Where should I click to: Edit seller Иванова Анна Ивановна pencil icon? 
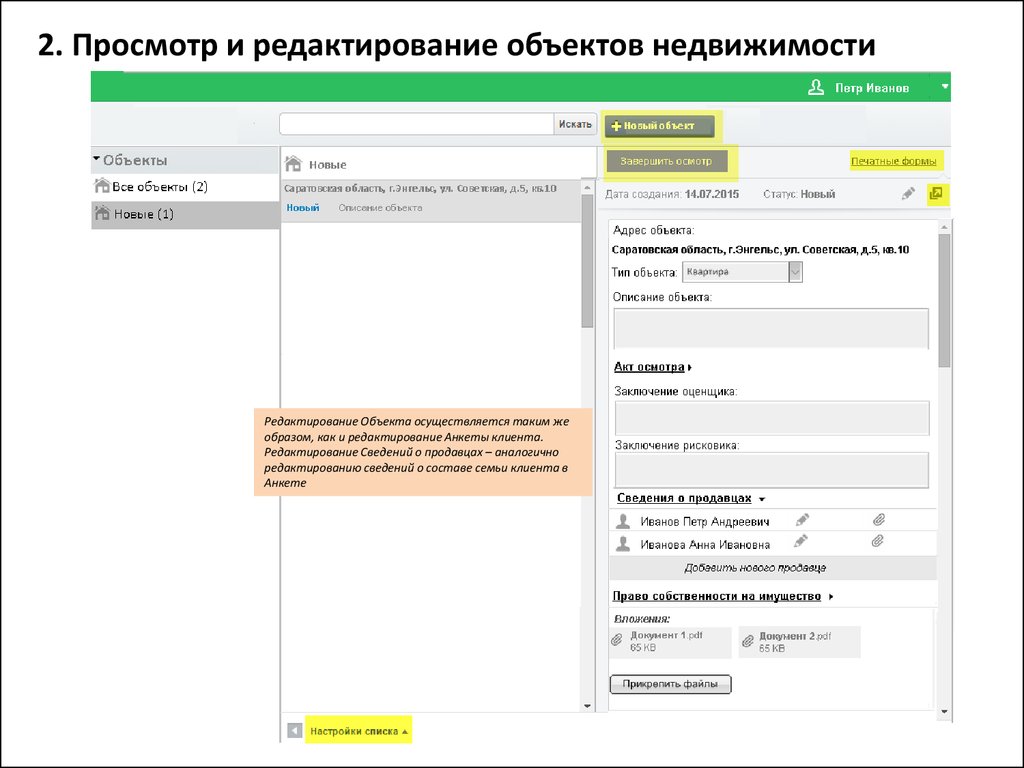[801, 541]
